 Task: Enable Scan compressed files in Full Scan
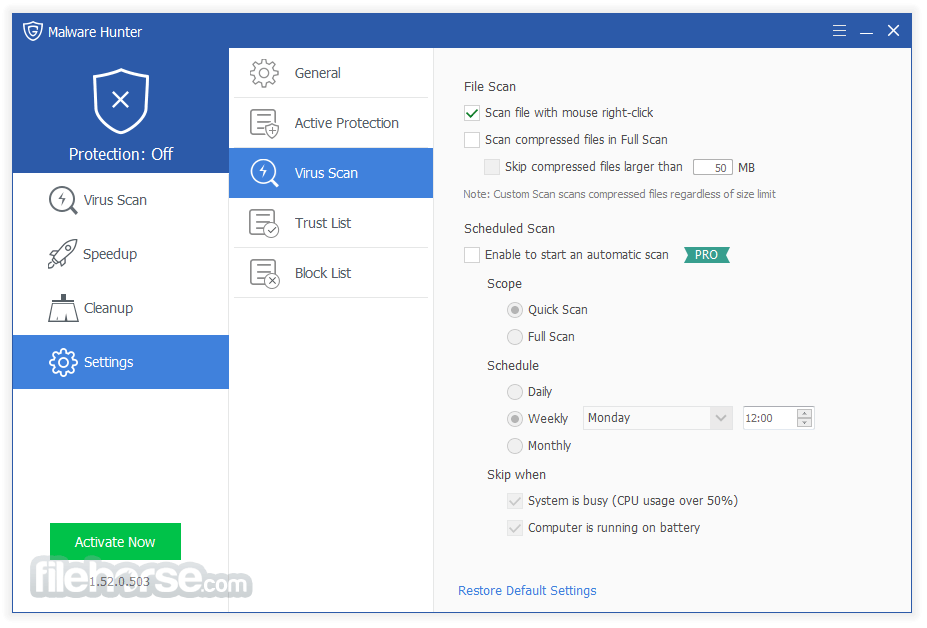click(x=472, y=140)
